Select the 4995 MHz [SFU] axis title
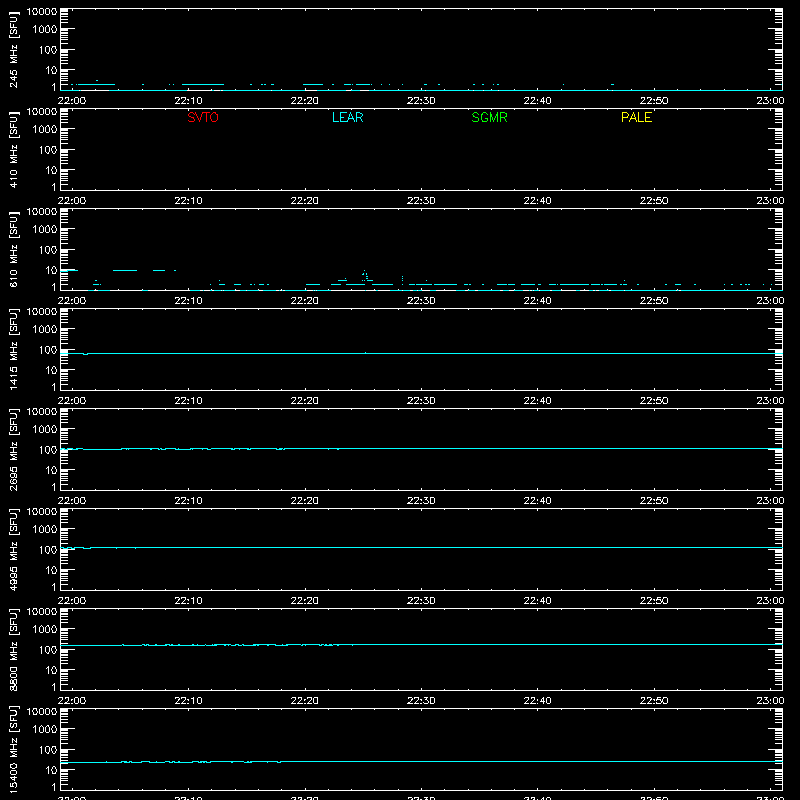This screenshot has height=800, width=800. tap(13, 549)
